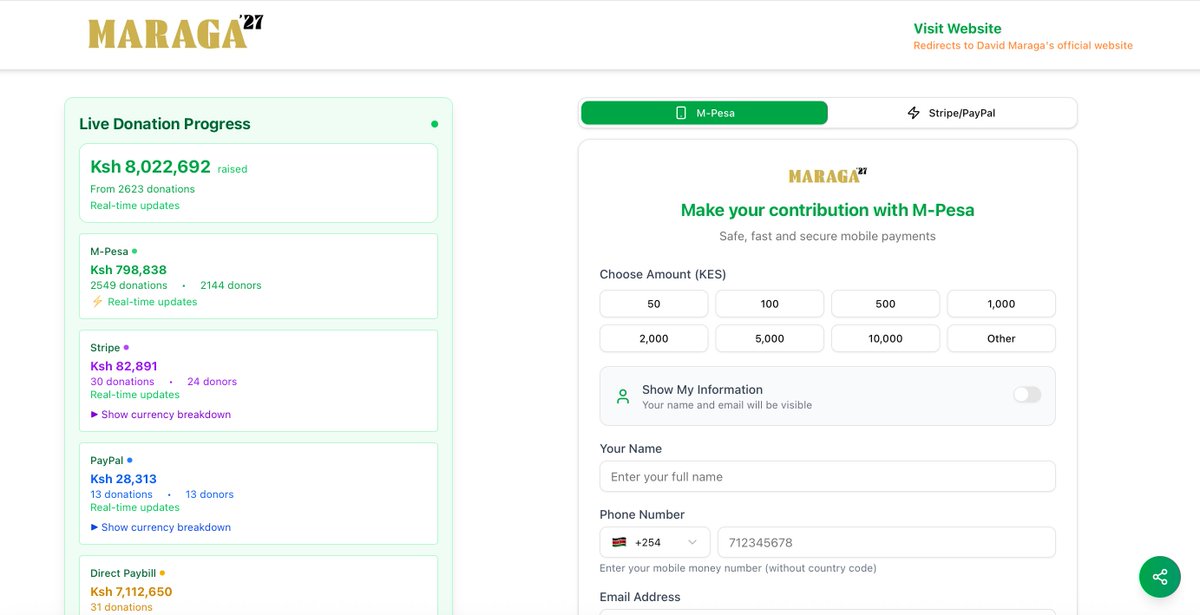Click 'From 2623 donations' text
This screenshot has width=1200, height=615.
pyautogui.click(x=143, y=189)
